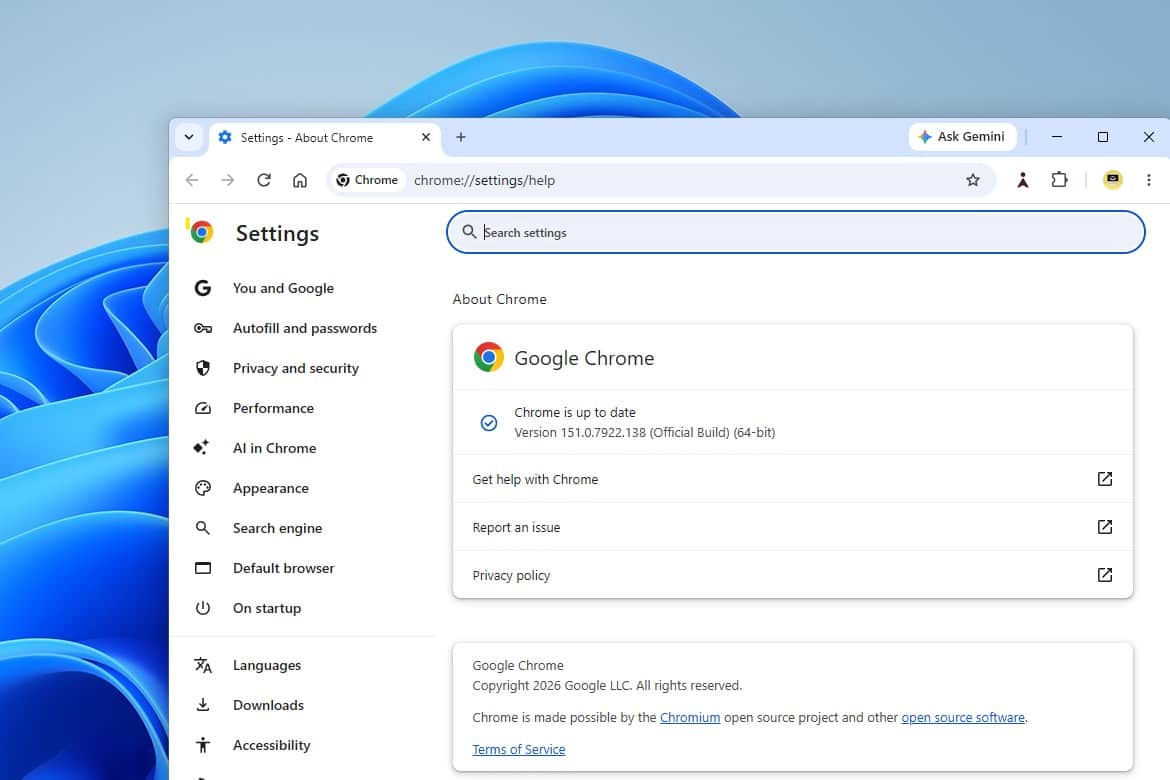
Task: Click external-link icon for Privacy policy
Action: click(x=1105, y=575)
